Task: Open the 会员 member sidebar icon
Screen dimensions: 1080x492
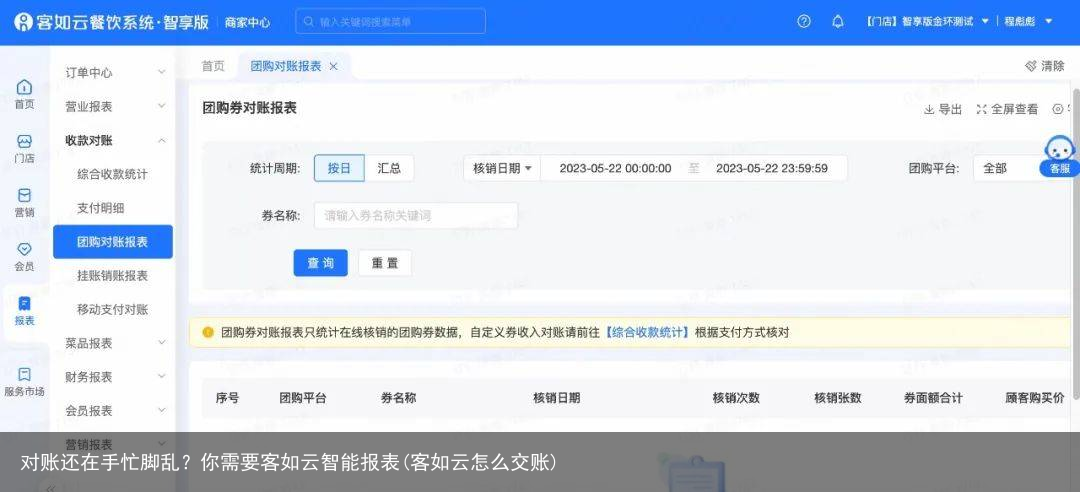Action: point(24,256)
